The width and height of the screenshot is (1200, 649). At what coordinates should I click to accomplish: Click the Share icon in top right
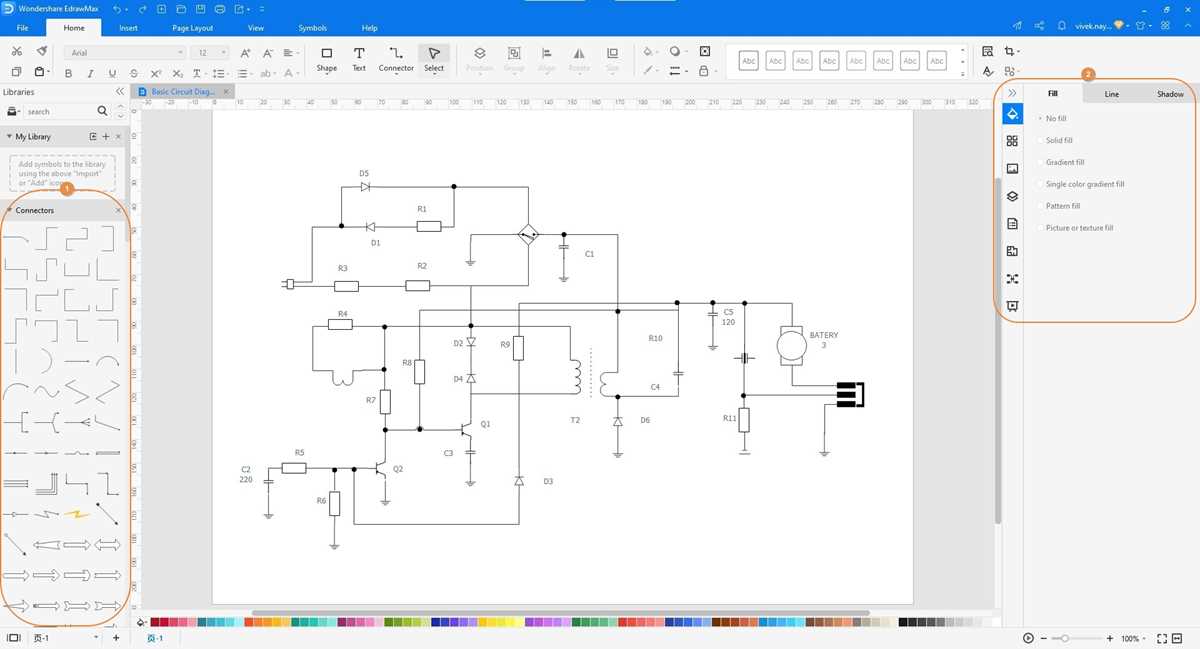1040,25
